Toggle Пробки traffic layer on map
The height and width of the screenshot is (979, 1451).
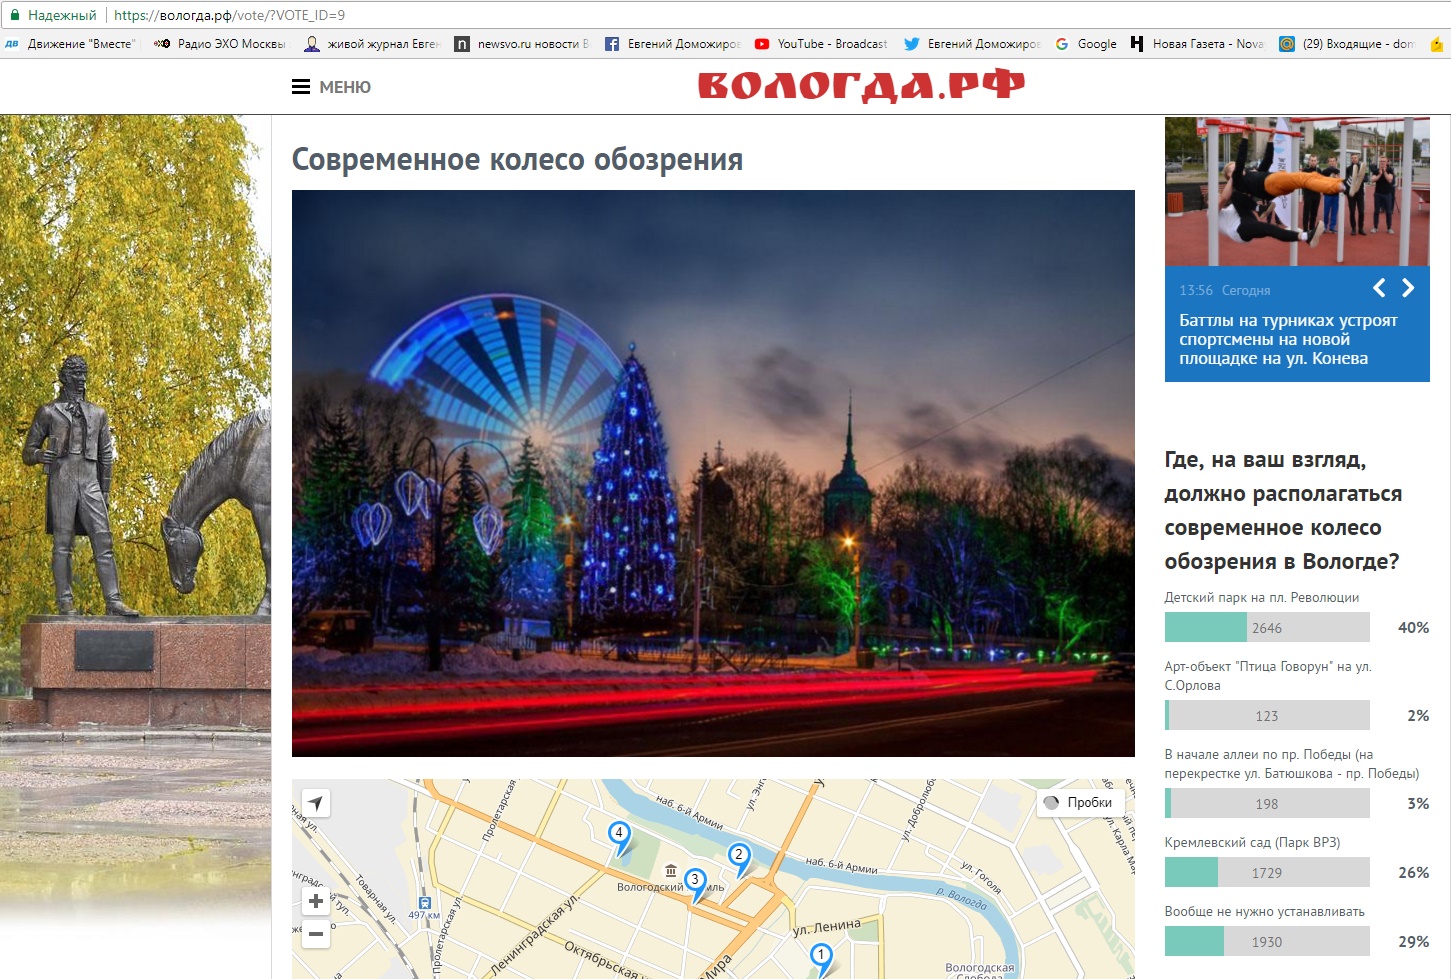[1079, 802]
